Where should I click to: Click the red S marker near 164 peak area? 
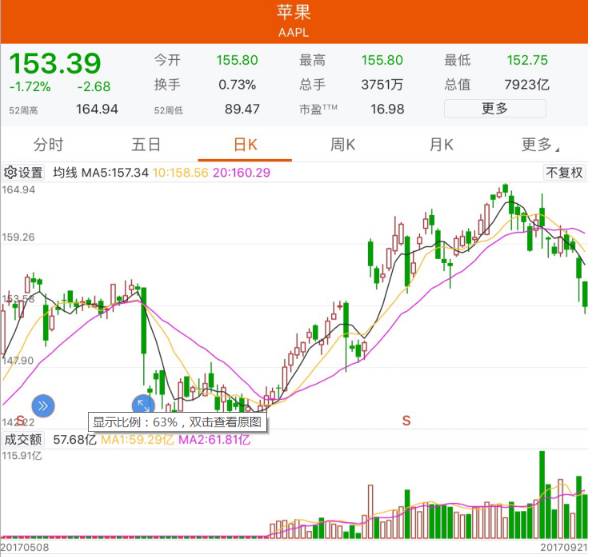(406, 421)
